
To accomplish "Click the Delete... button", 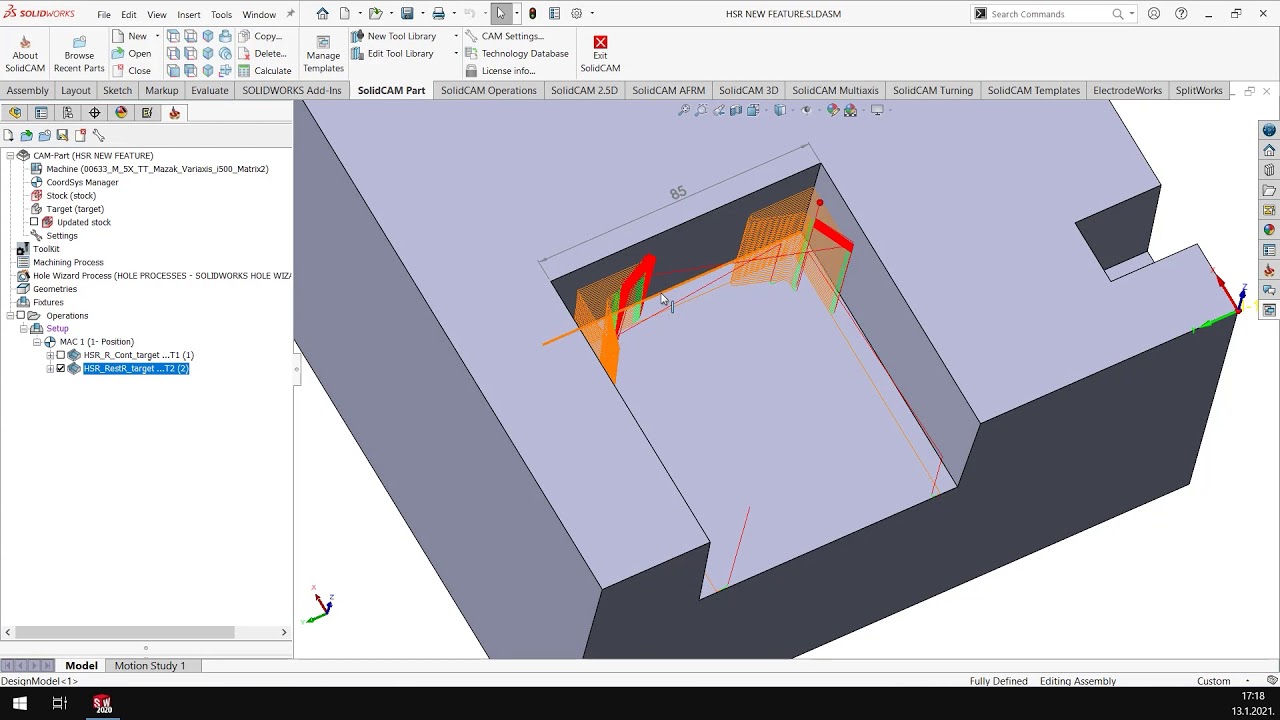I will [x=262, y=53].
